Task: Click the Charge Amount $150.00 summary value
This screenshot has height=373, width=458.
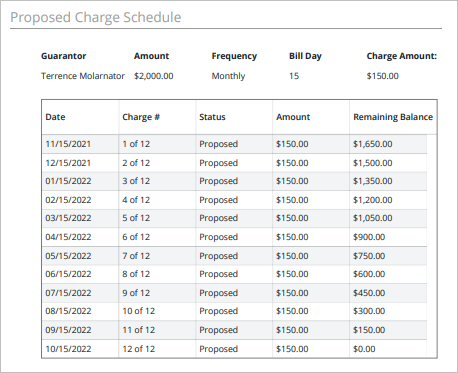Action: click(x=383, y=76)
